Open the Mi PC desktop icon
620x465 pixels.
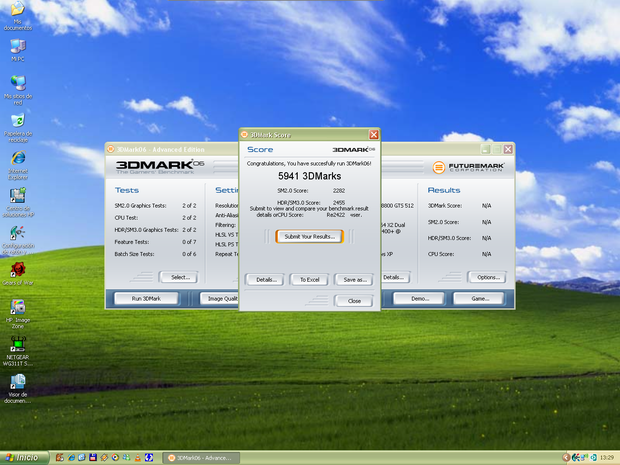point(16,47)
